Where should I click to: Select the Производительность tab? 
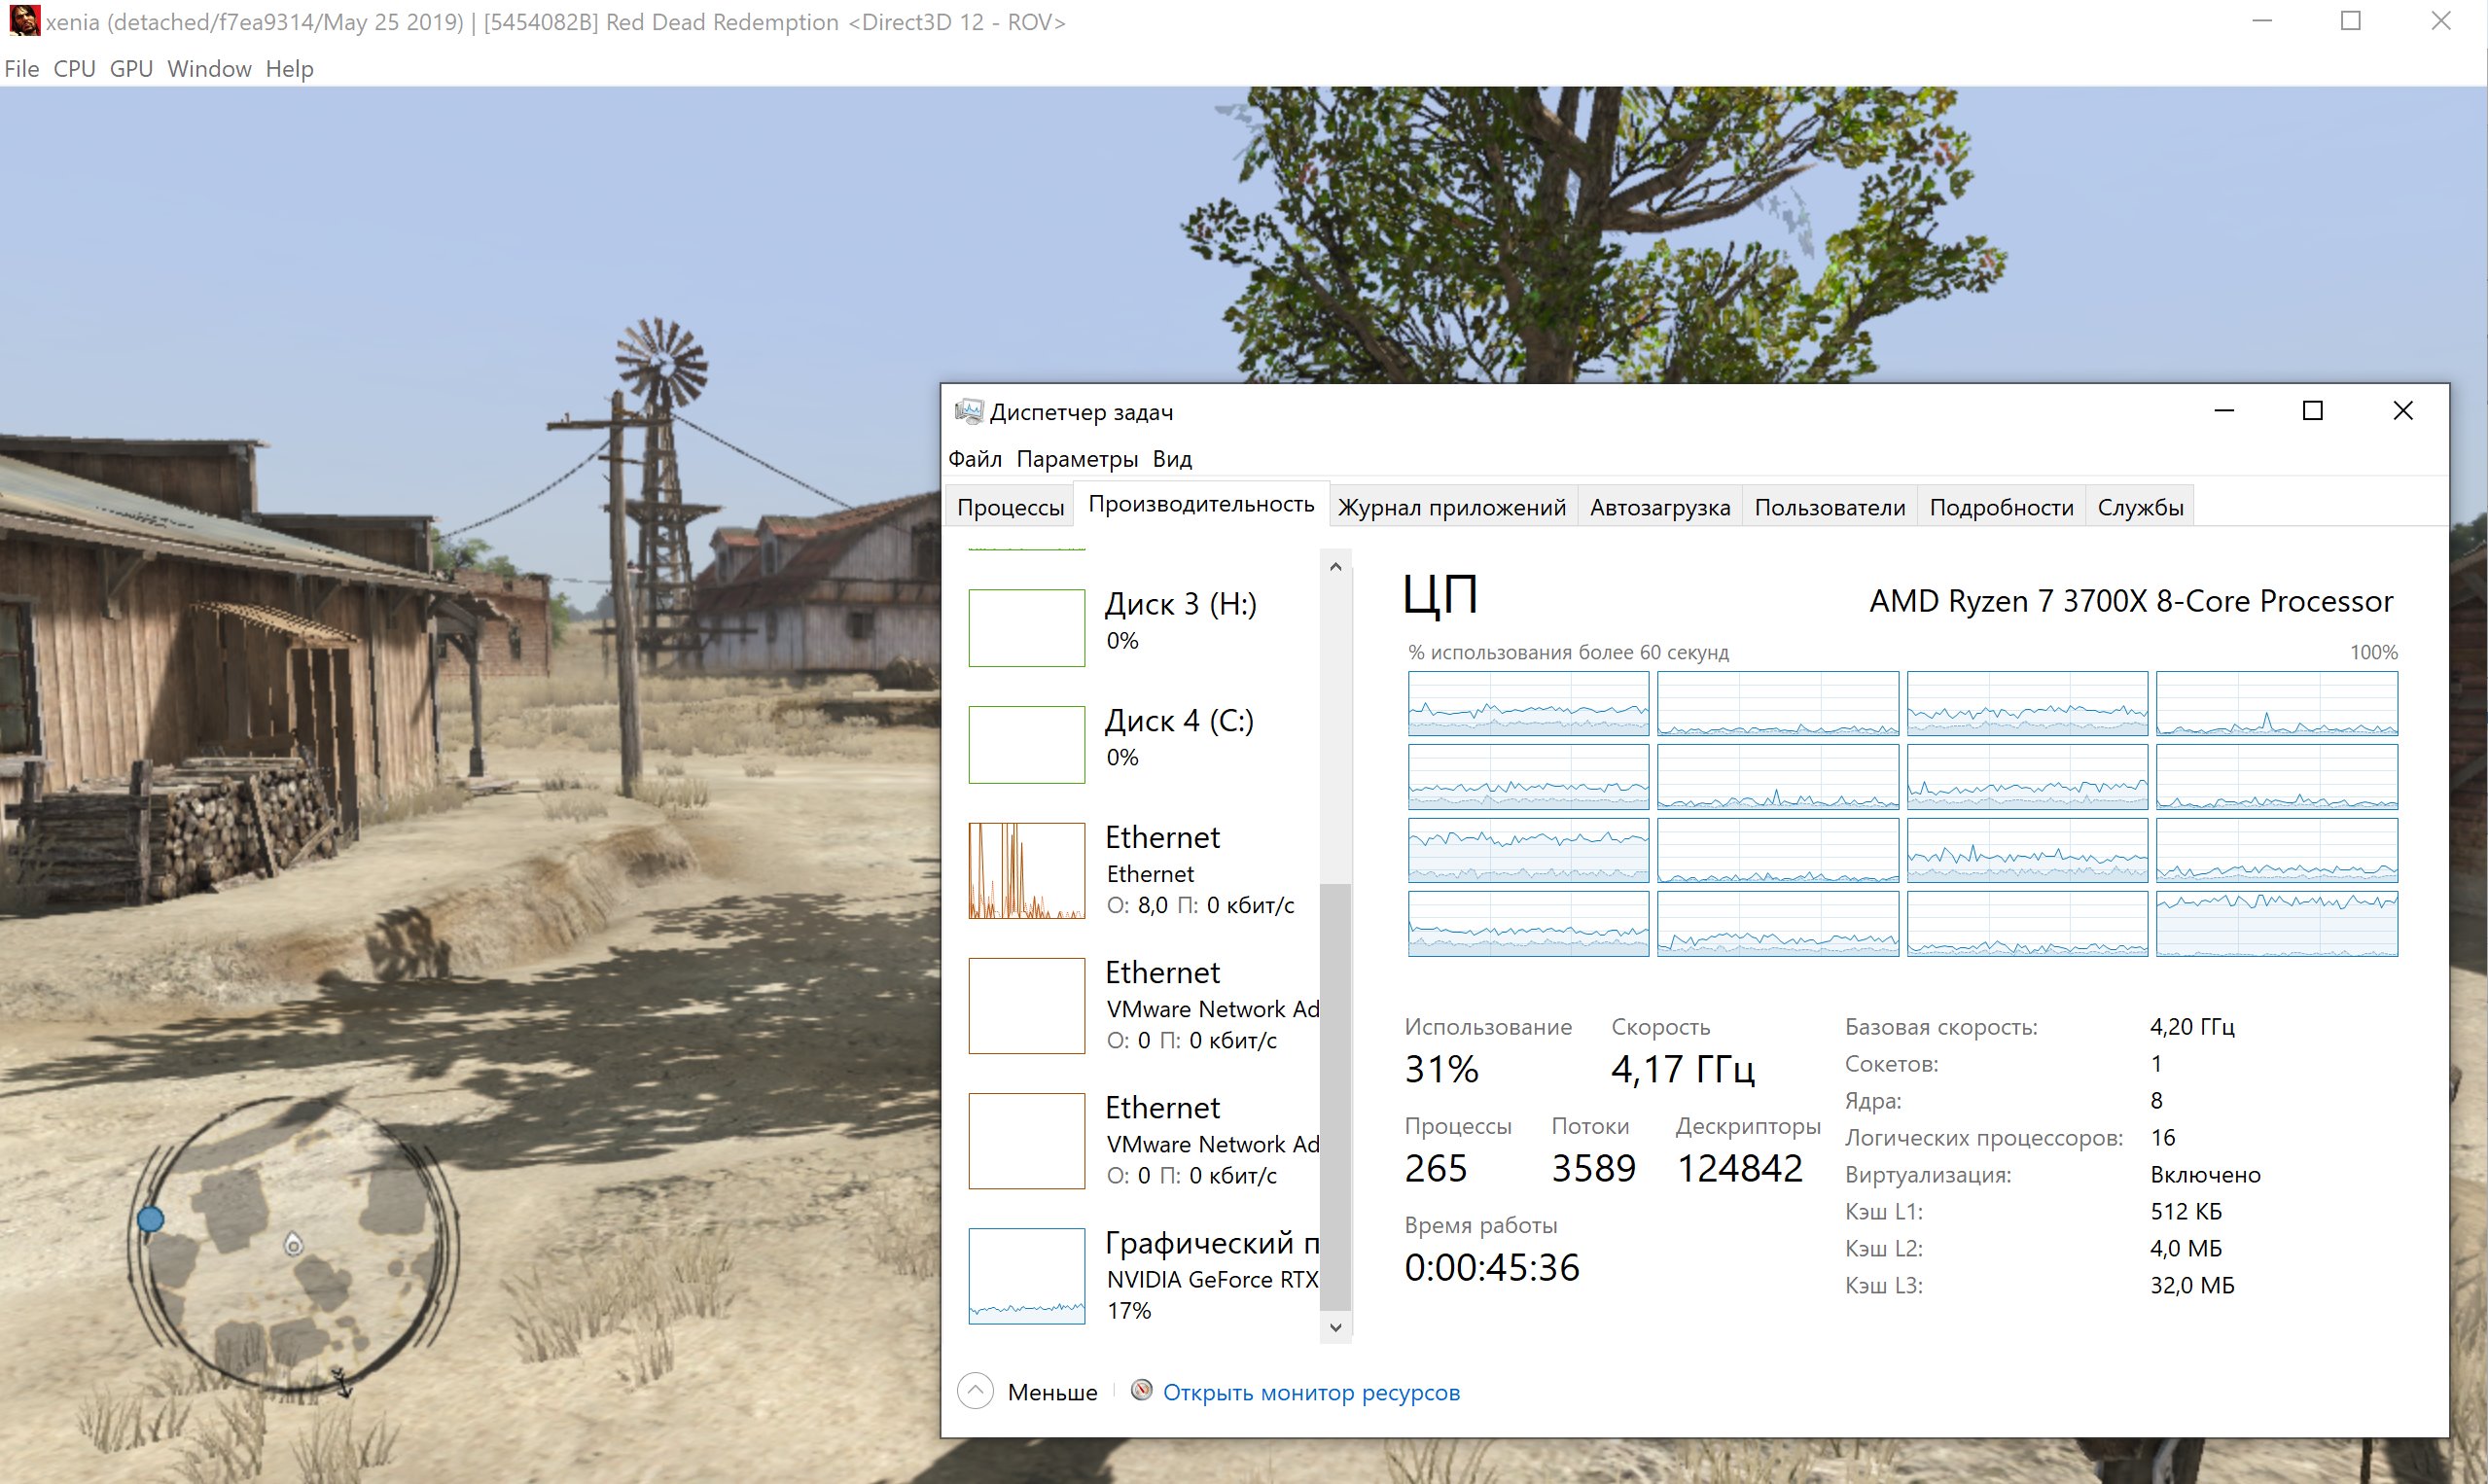[x=1201, y=504]
